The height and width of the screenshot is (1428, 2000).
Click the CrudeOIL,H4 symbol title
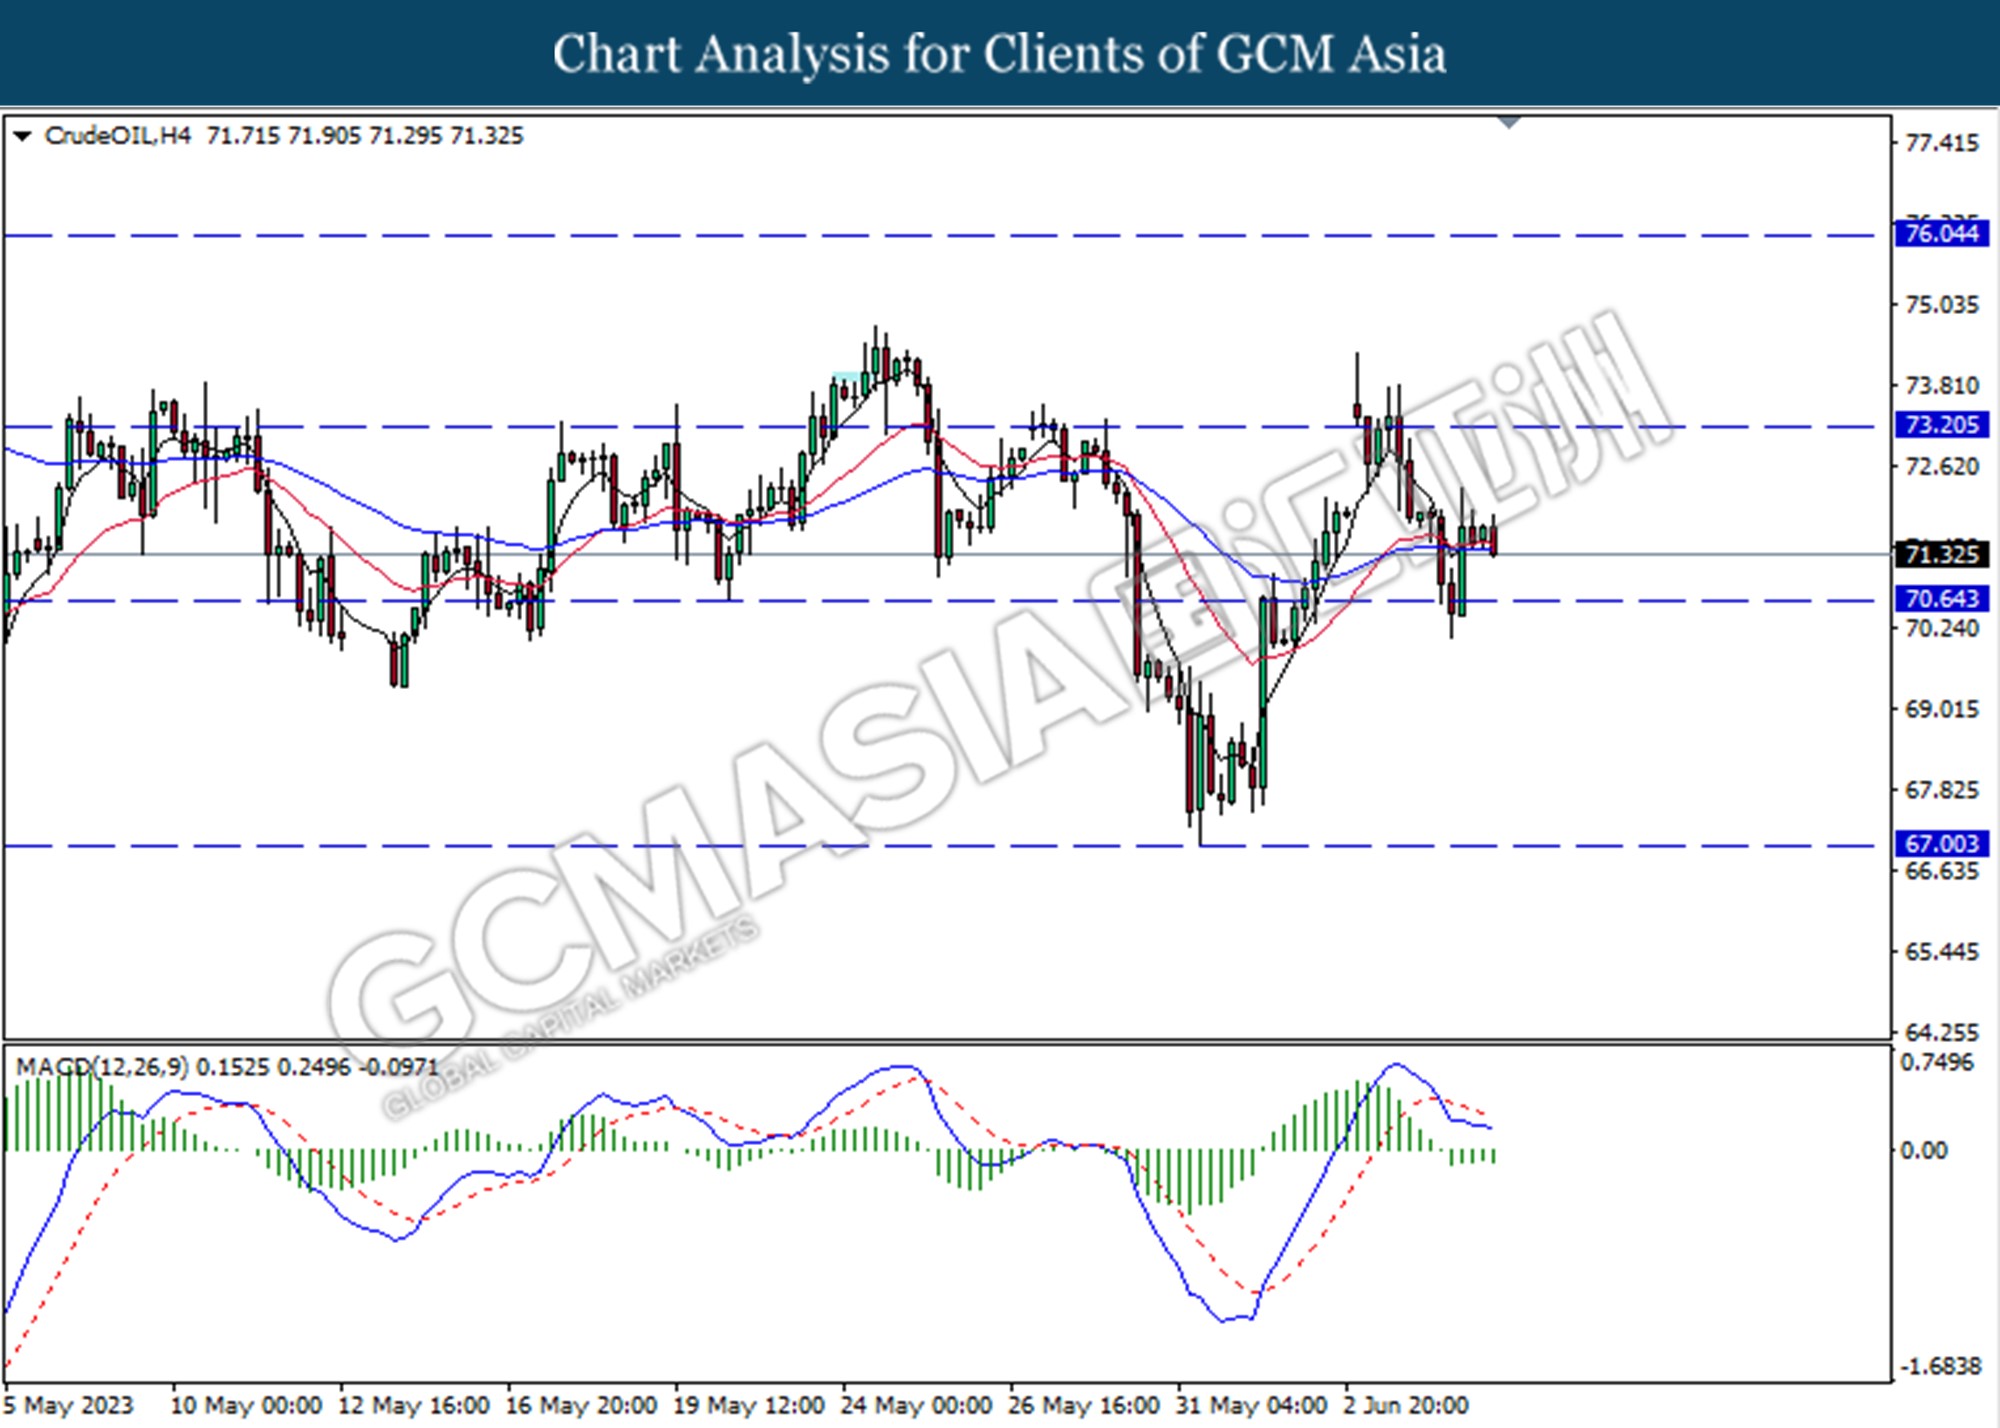pyautogui.click(x=117, y=136)
